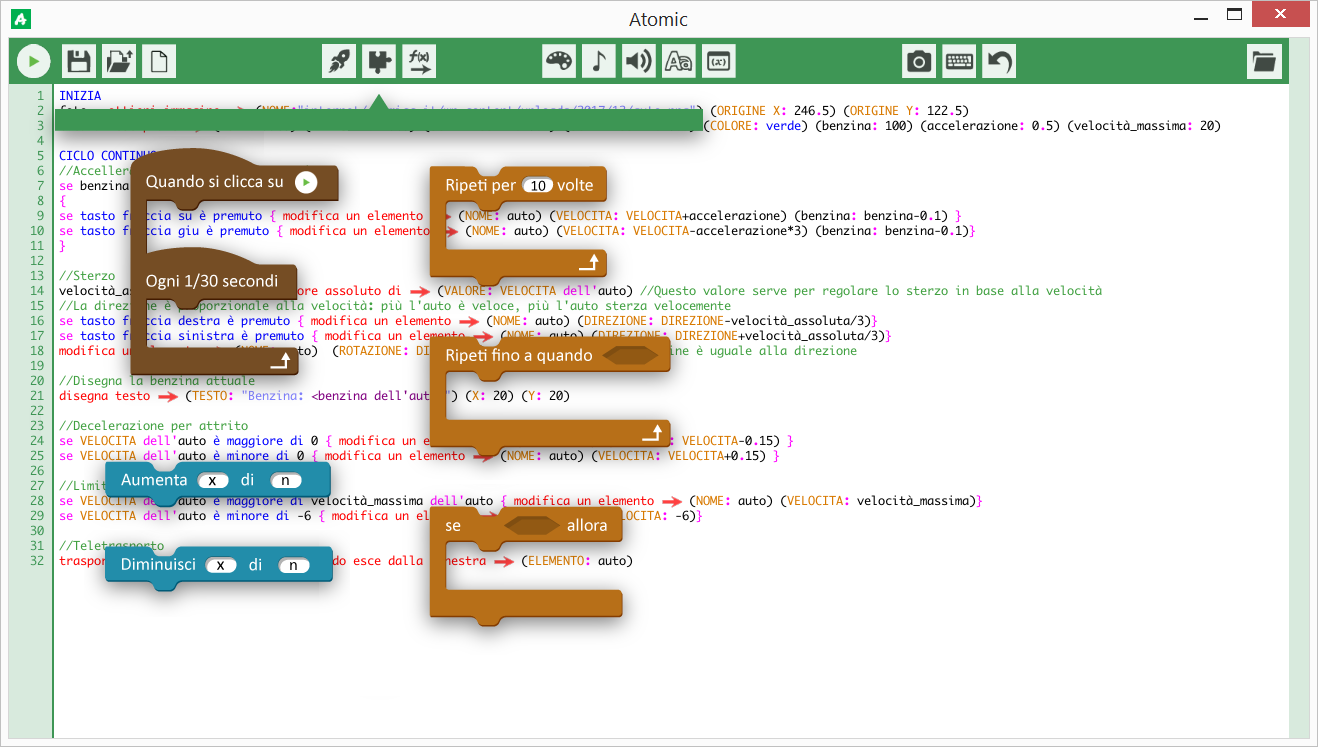
Task: Undo the last action with the arrow
Action: coord(999,62)
